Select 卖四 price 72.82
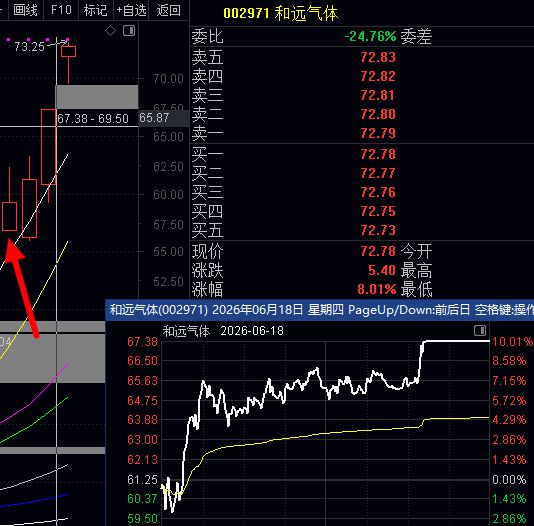The image size is (534, 526). [x=378, y=76]
